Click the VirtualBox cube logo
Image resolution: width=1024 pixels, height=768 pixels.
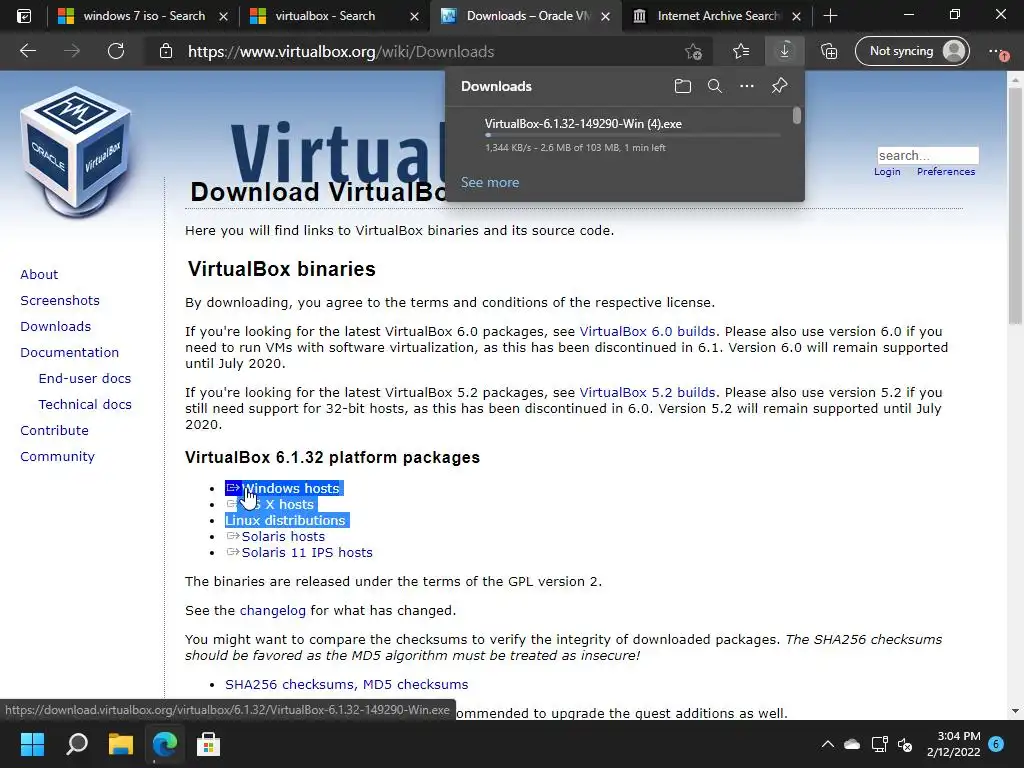(76, 152)
